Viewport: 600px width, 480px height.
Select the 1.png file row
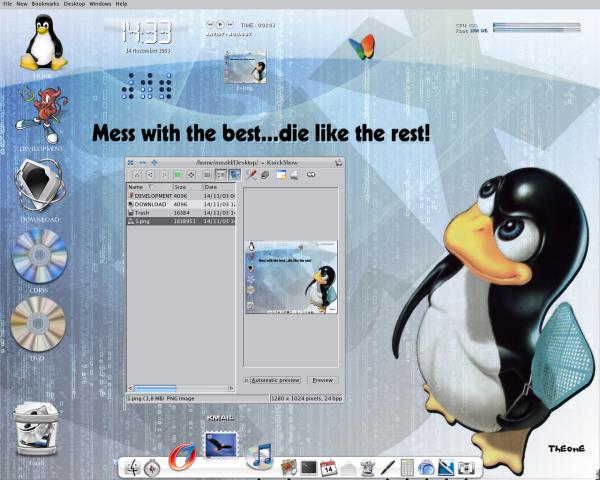click(181, 221)
